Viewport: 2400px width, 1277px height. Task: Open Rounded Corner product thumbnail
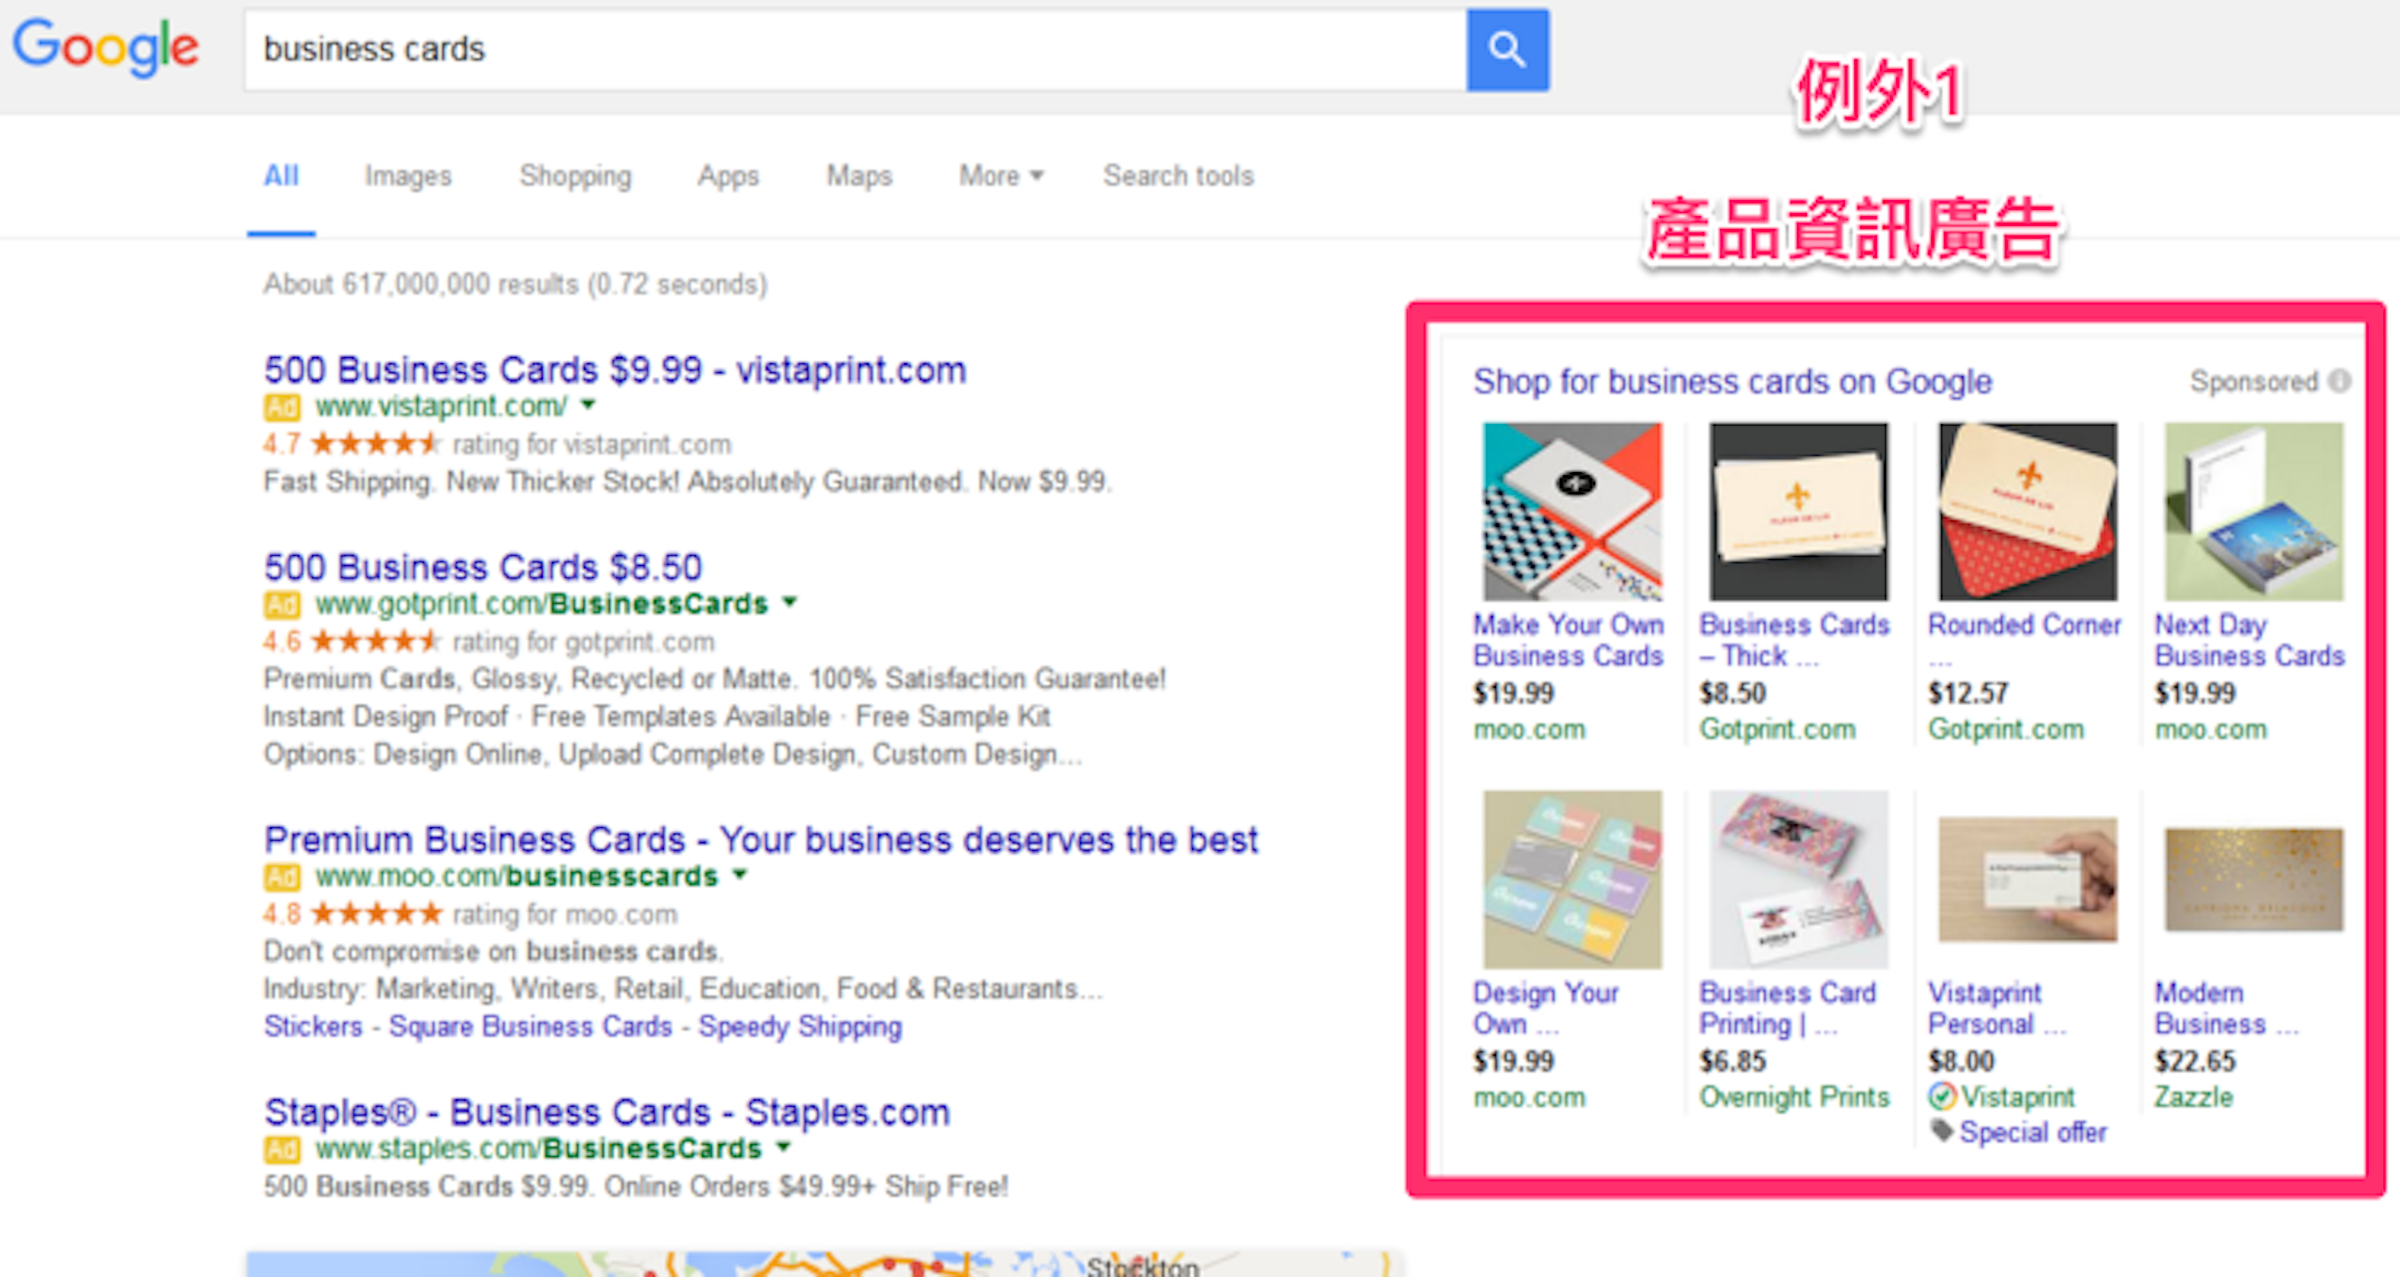coord(2027,511)
